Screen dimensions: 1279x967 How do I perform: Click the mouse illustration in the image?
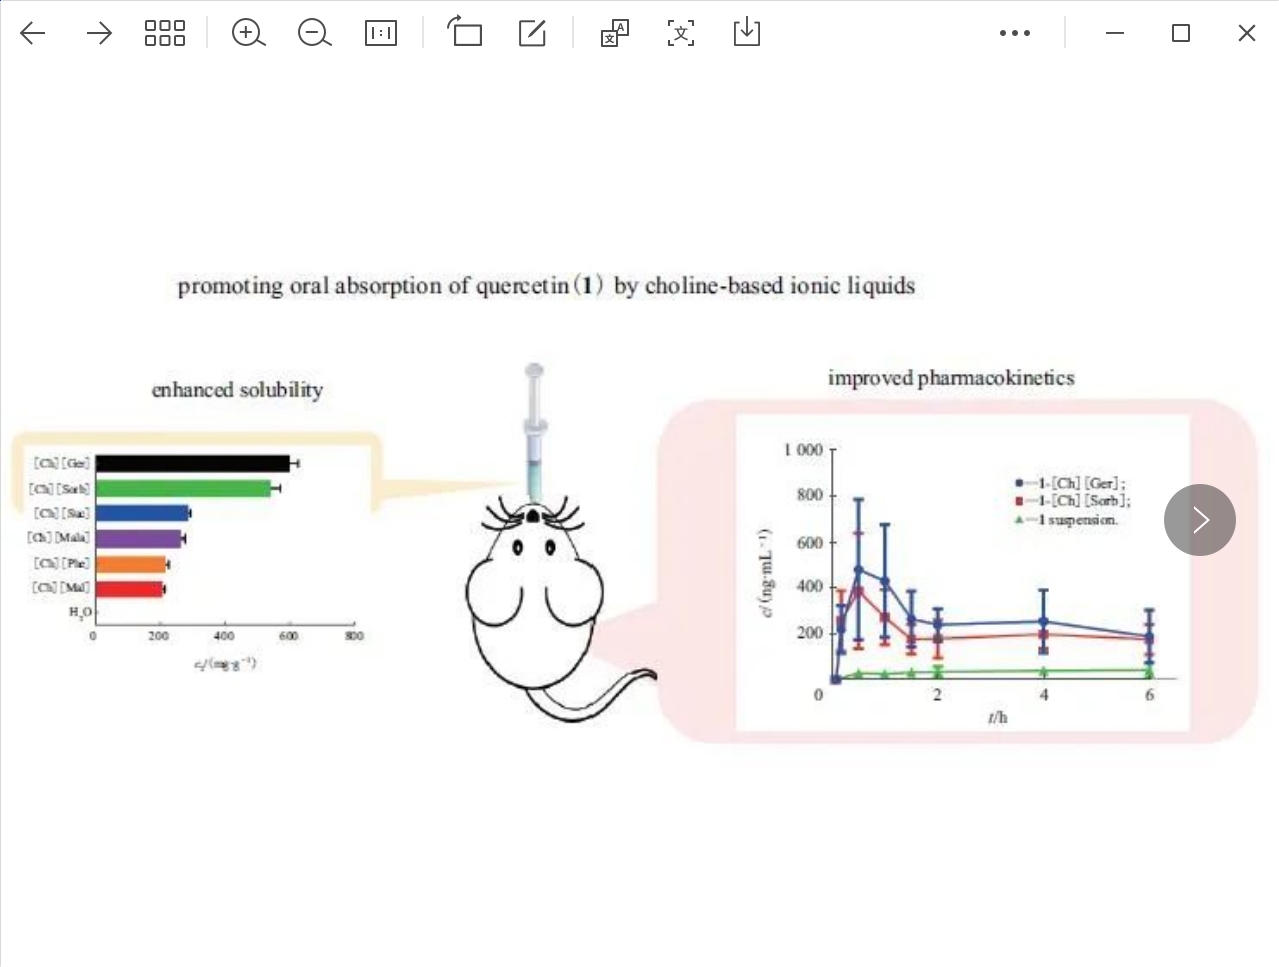pyautogui.click(x=533, y=600)
